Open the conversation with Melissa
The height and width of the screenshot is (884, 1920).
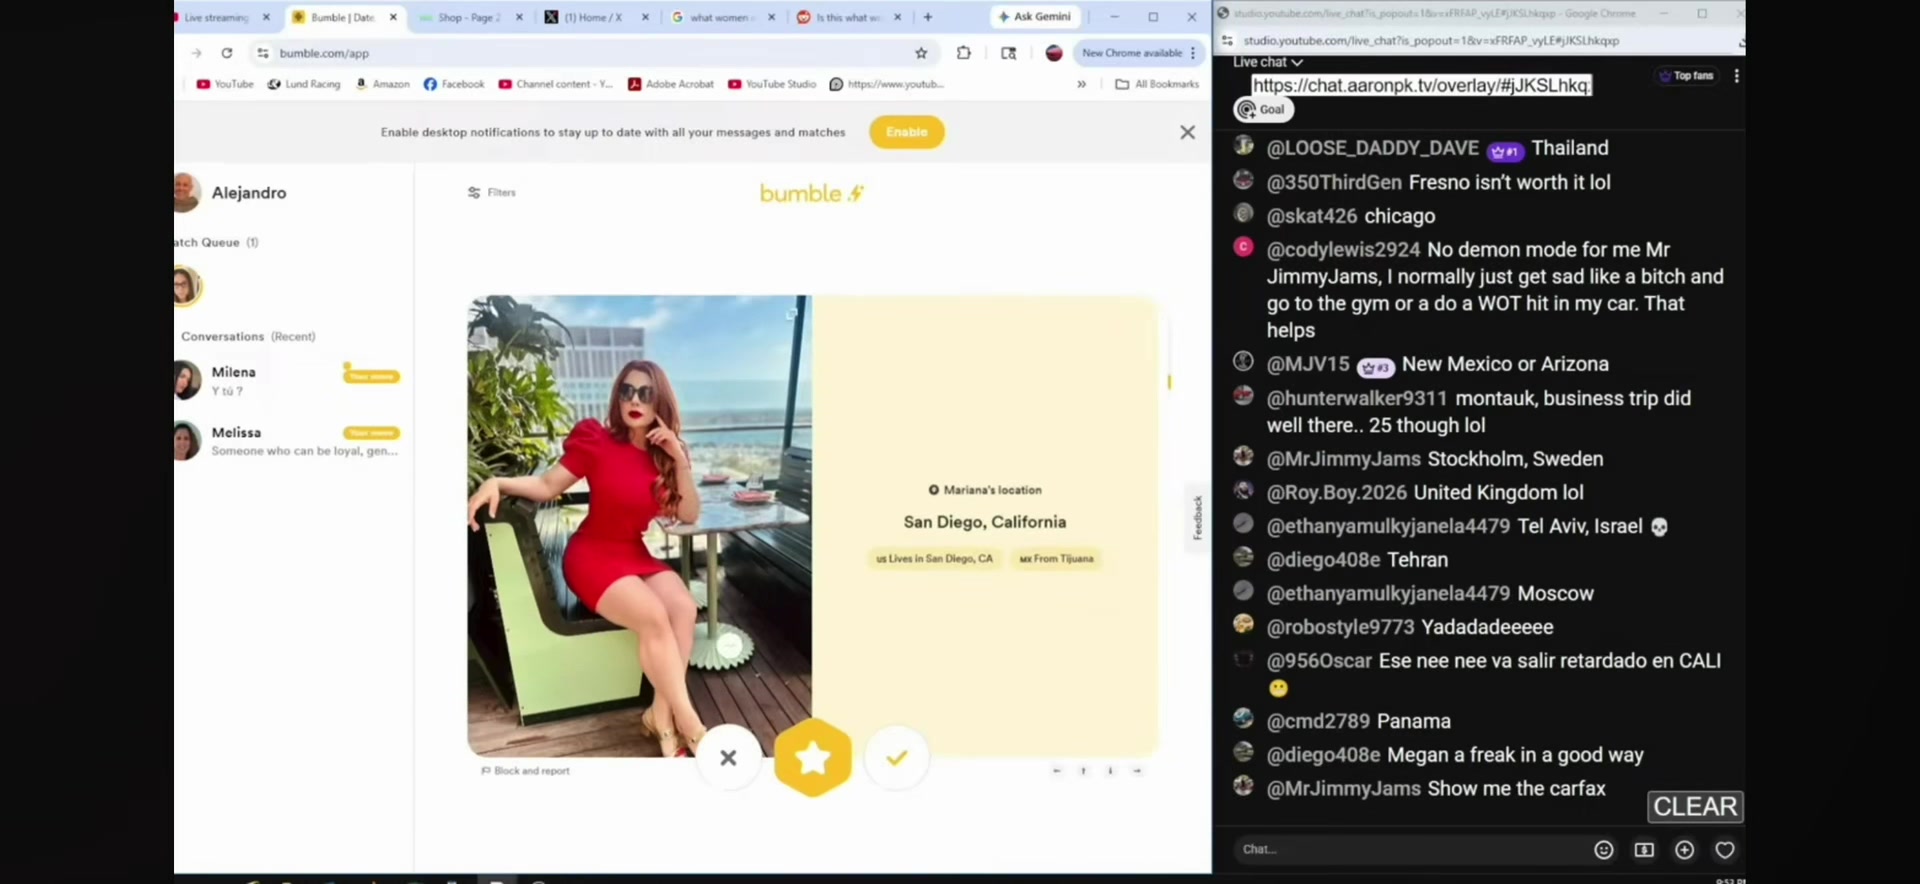point(288,441)
